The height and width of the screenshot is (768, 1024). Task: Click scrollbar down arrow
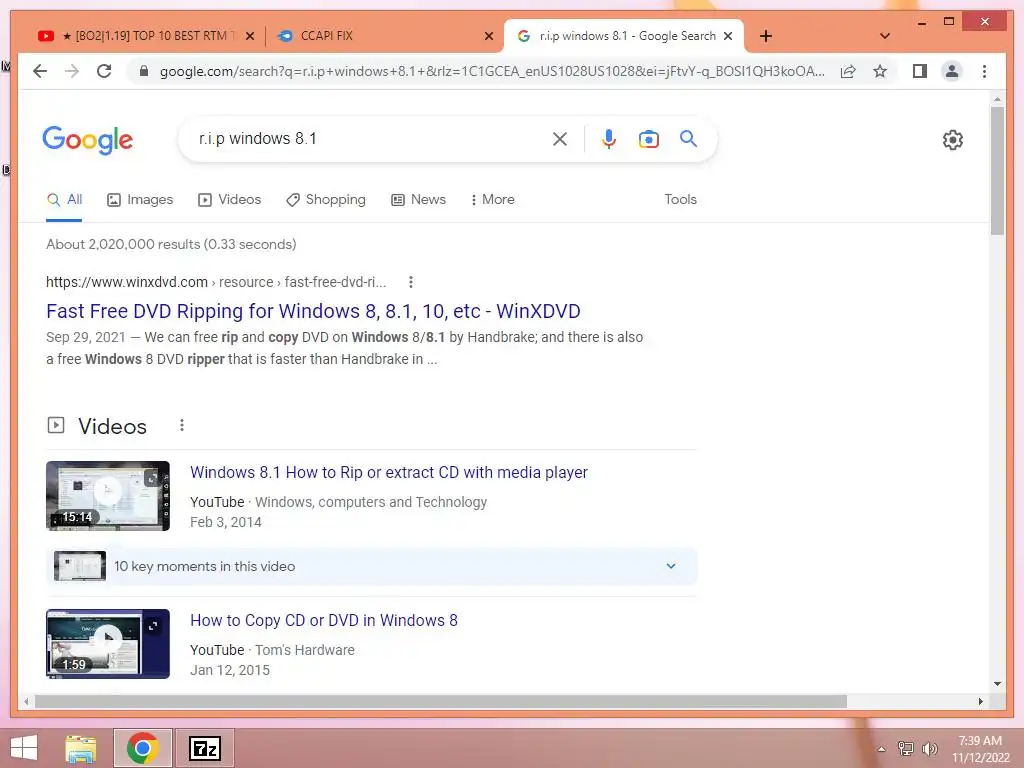click(x=997, y=684)
